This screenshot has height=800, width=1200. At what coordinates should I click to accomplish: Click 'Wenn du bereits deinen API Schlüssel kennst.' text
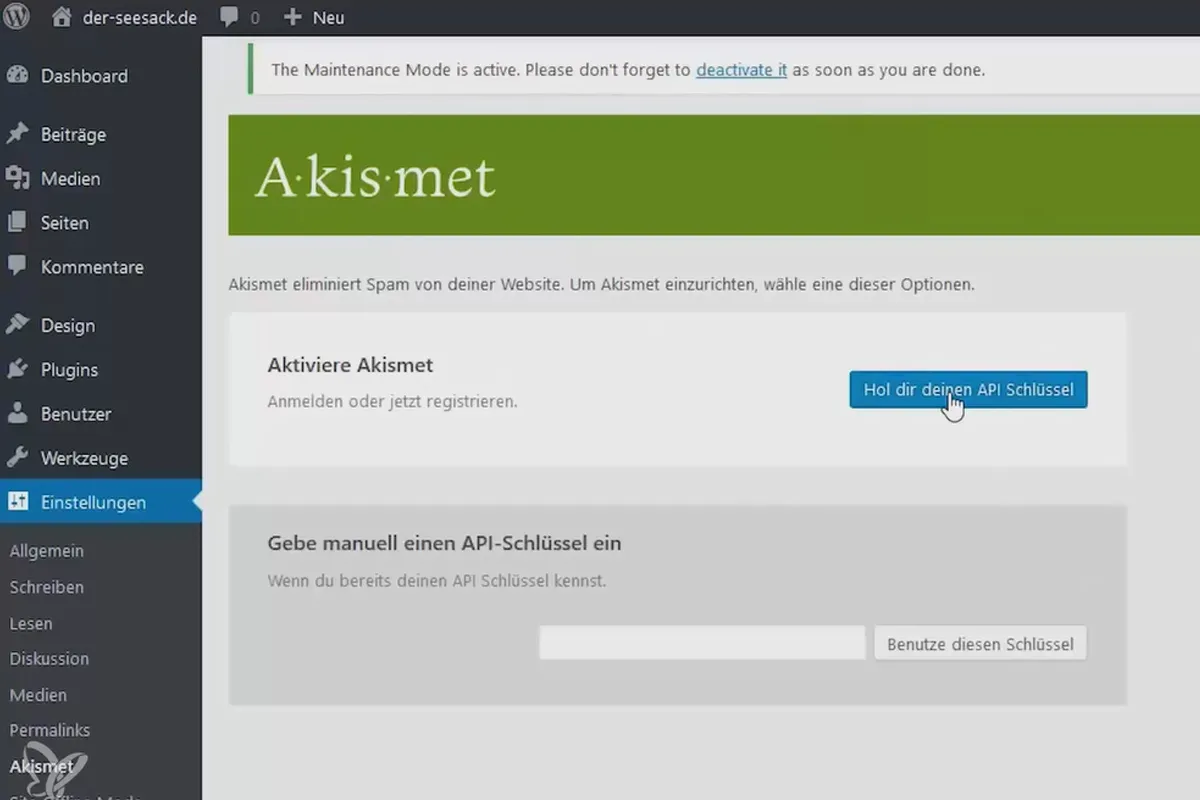coord(437,579)
